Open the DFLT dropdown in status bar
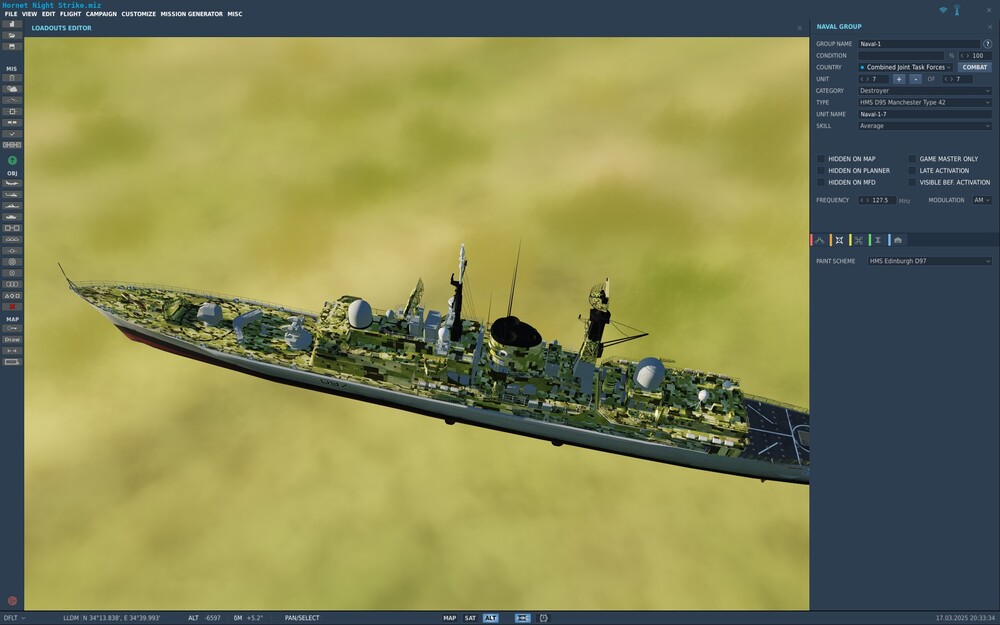The width and height of the screenshot is (1000, 625). [x=14, y=618]
